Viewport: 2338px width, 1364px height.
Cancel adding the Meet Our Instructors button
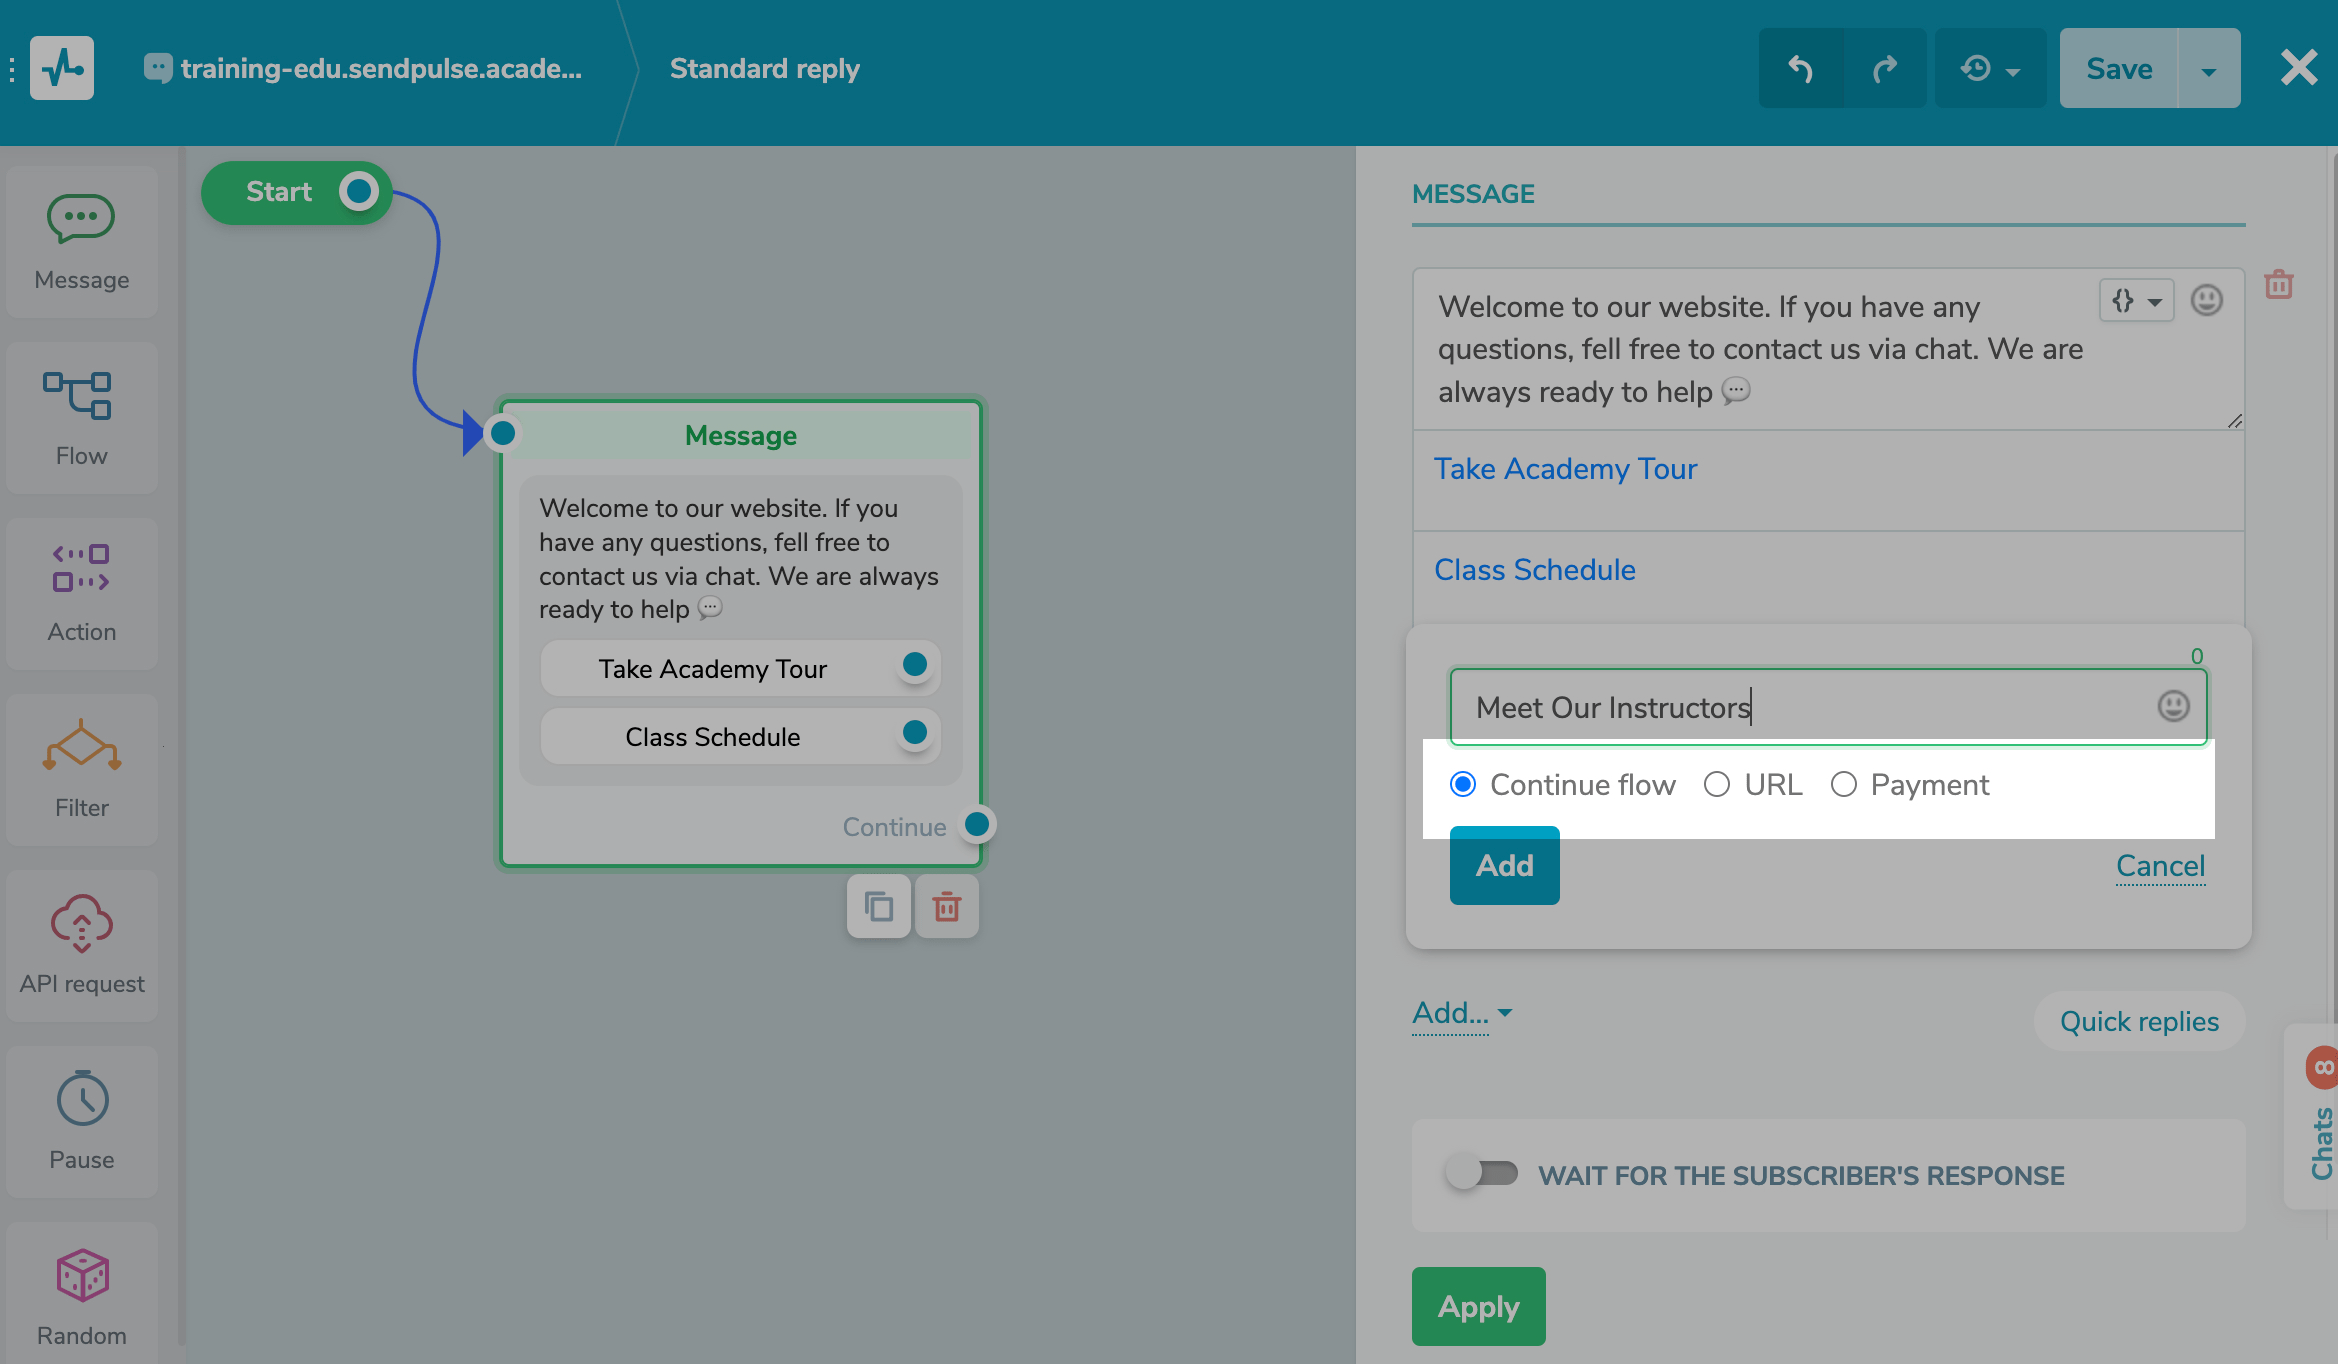pos(2160,865)
